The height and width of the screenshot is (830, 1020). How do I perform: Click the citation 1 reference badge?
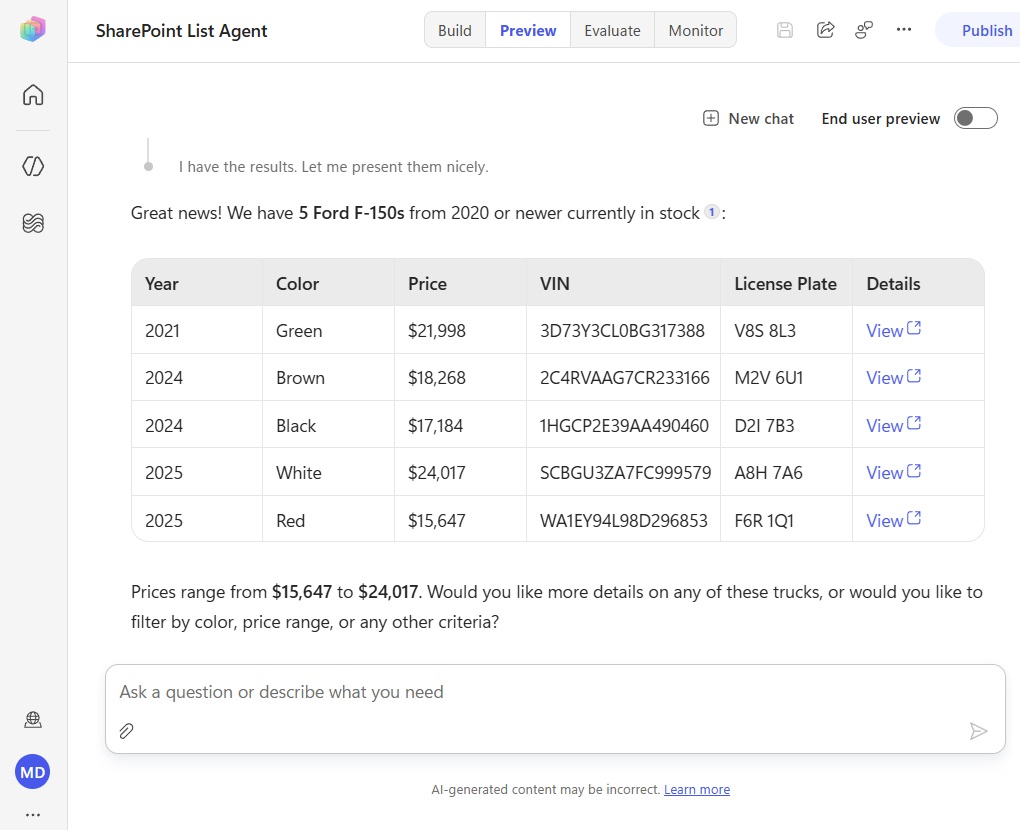pyautogui.click(x=712, y=212)
